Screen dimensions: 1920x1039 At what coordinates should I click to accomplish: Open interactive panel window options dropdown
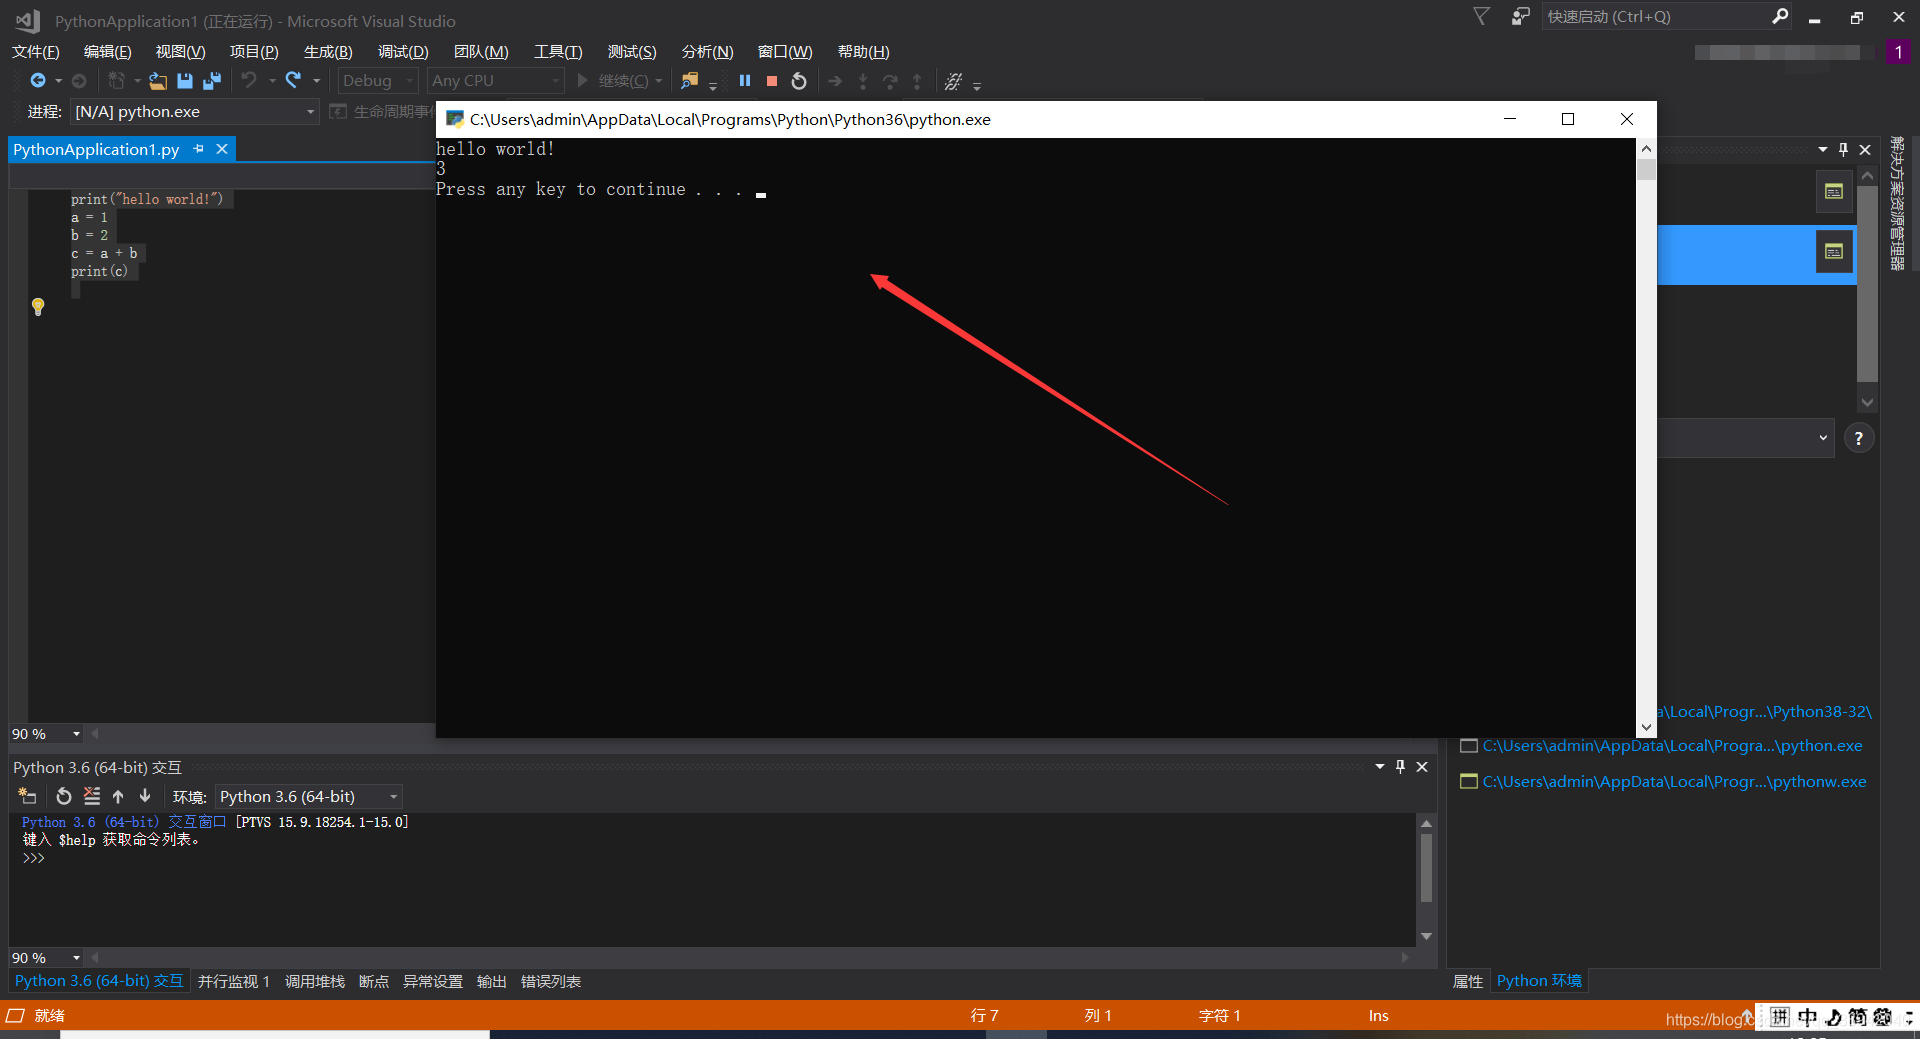1380,766
